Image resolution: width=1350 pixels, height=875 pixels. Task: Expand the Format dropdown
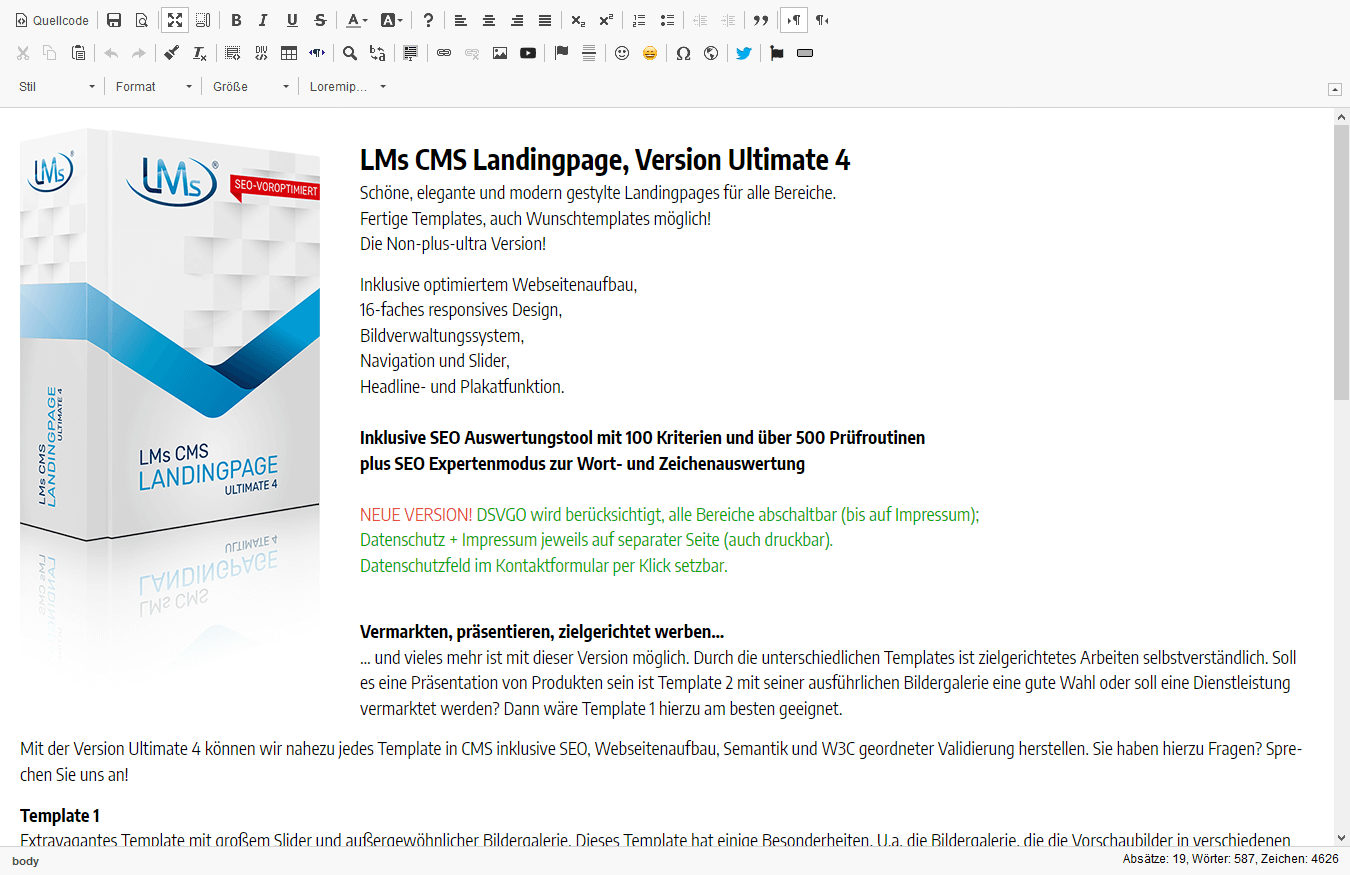pyautogui.click(x=154, y=87)
